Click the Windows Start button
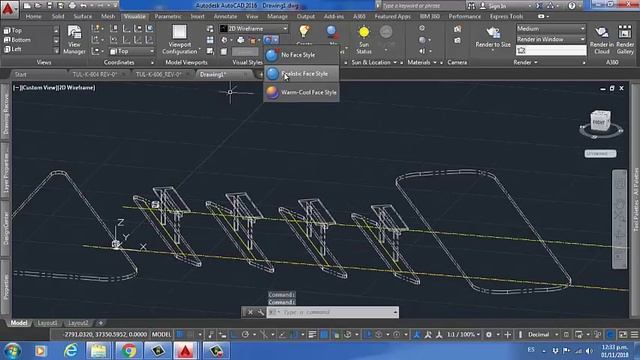 click(12, 351)
